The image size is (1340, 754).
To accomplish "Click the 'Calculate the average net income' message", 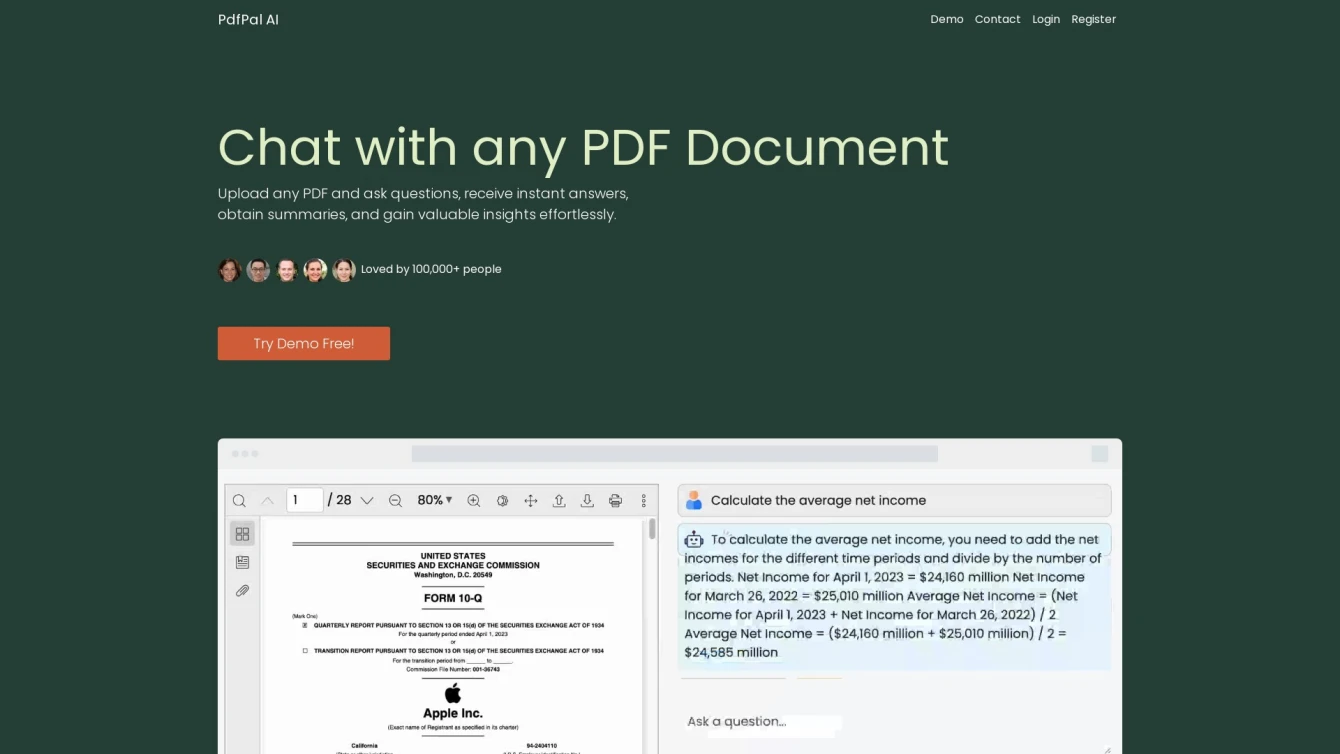I will [x=895, y=500].
